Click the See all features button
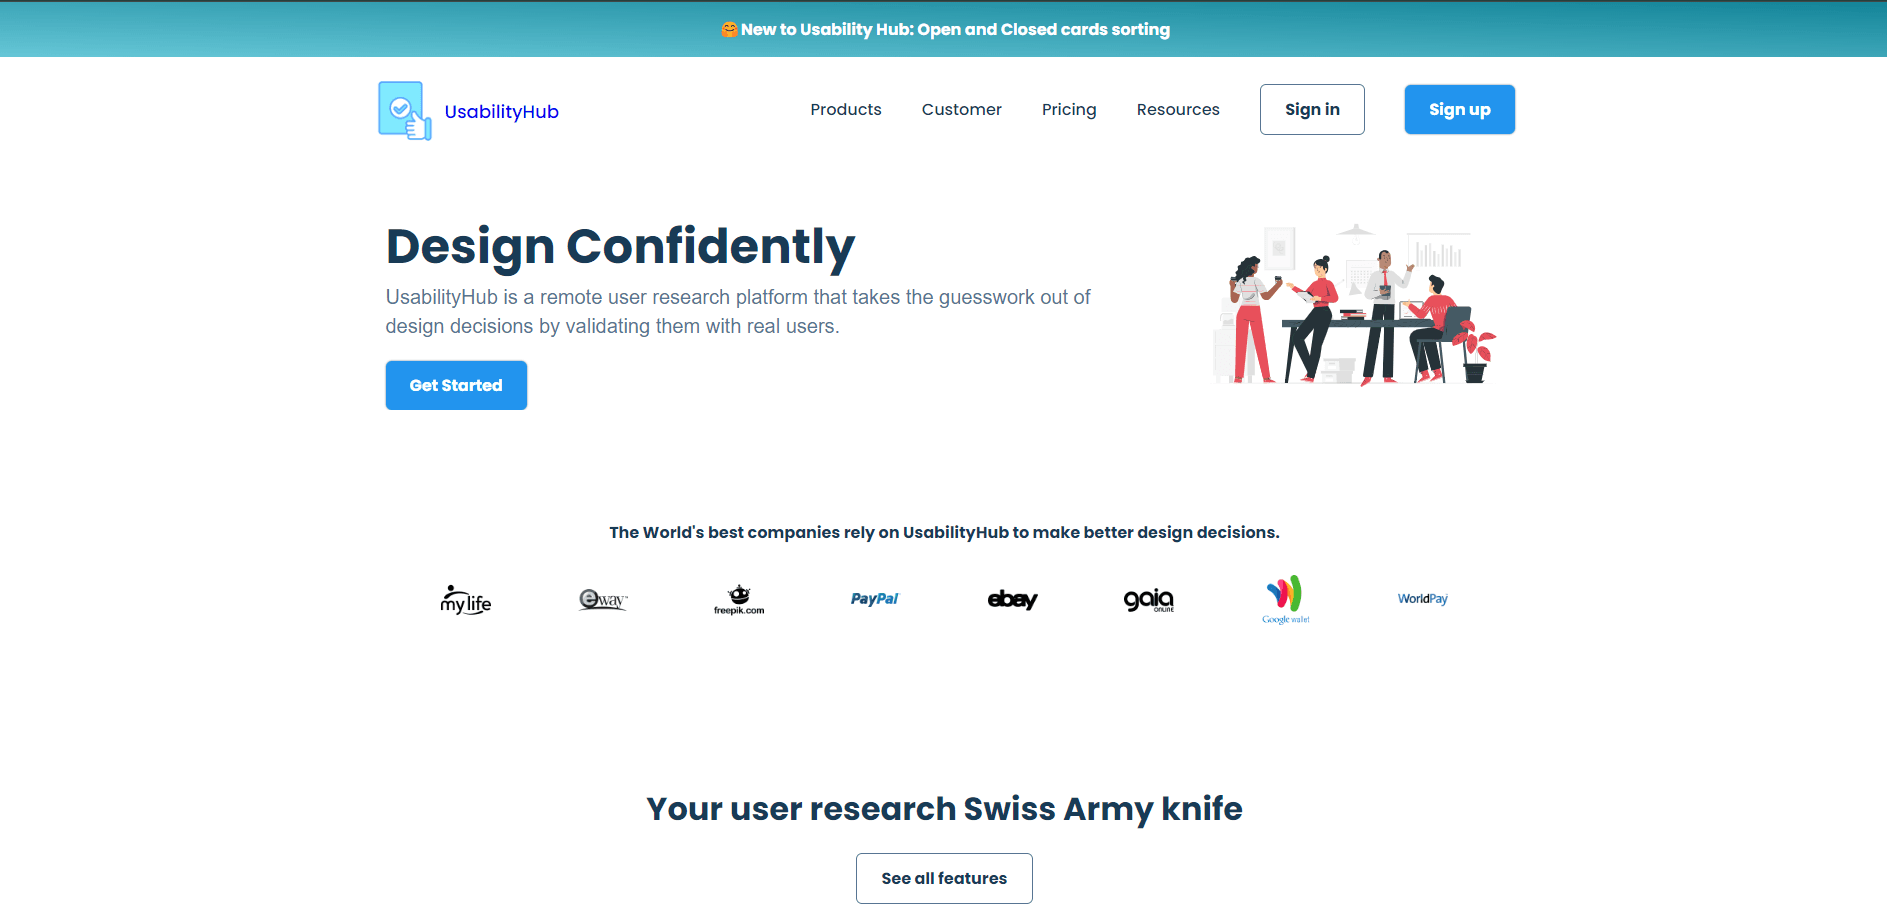The image size is (1887, 910). click(944, 878)
